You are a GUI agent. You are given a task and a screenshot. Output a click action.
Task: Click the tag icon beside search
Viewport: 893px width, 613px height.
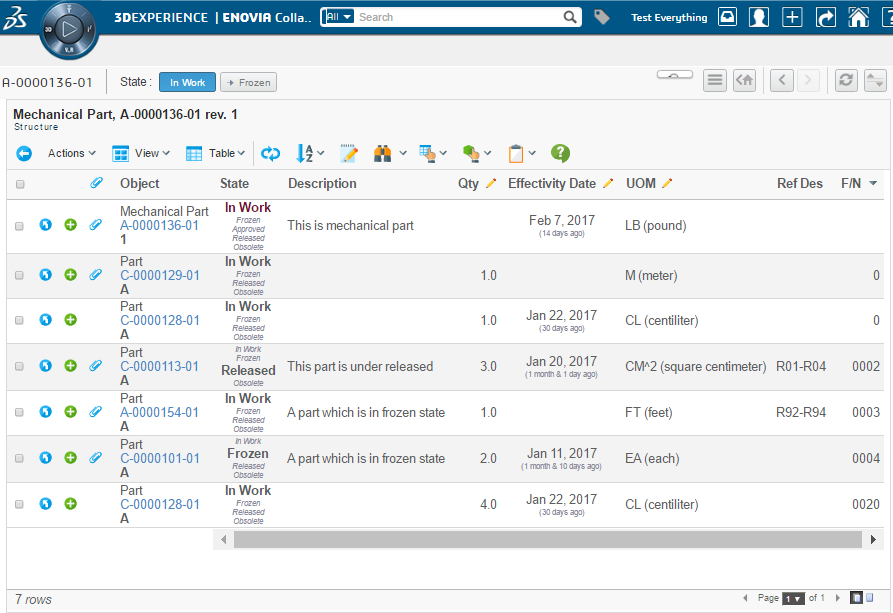[x=601, y=17]
